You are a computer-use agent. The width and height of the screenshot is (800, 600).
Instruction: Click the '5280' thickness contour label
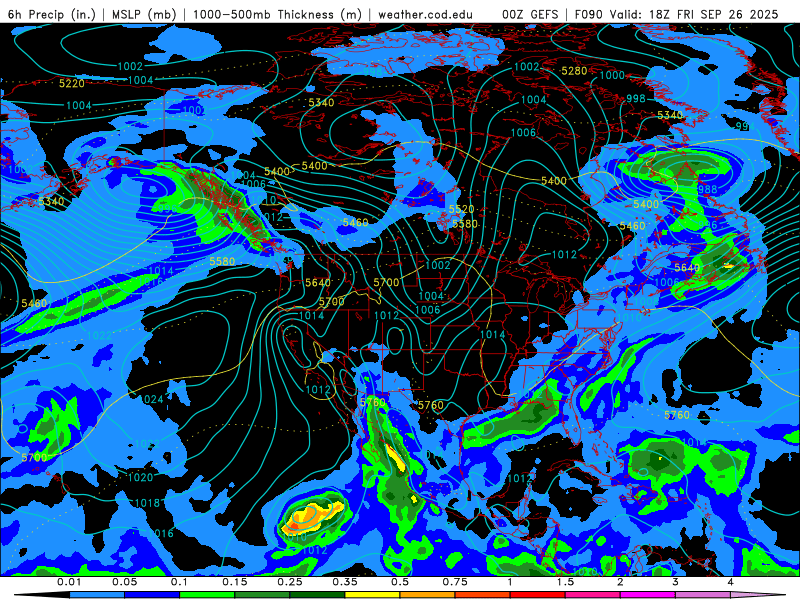coord(574,71)
